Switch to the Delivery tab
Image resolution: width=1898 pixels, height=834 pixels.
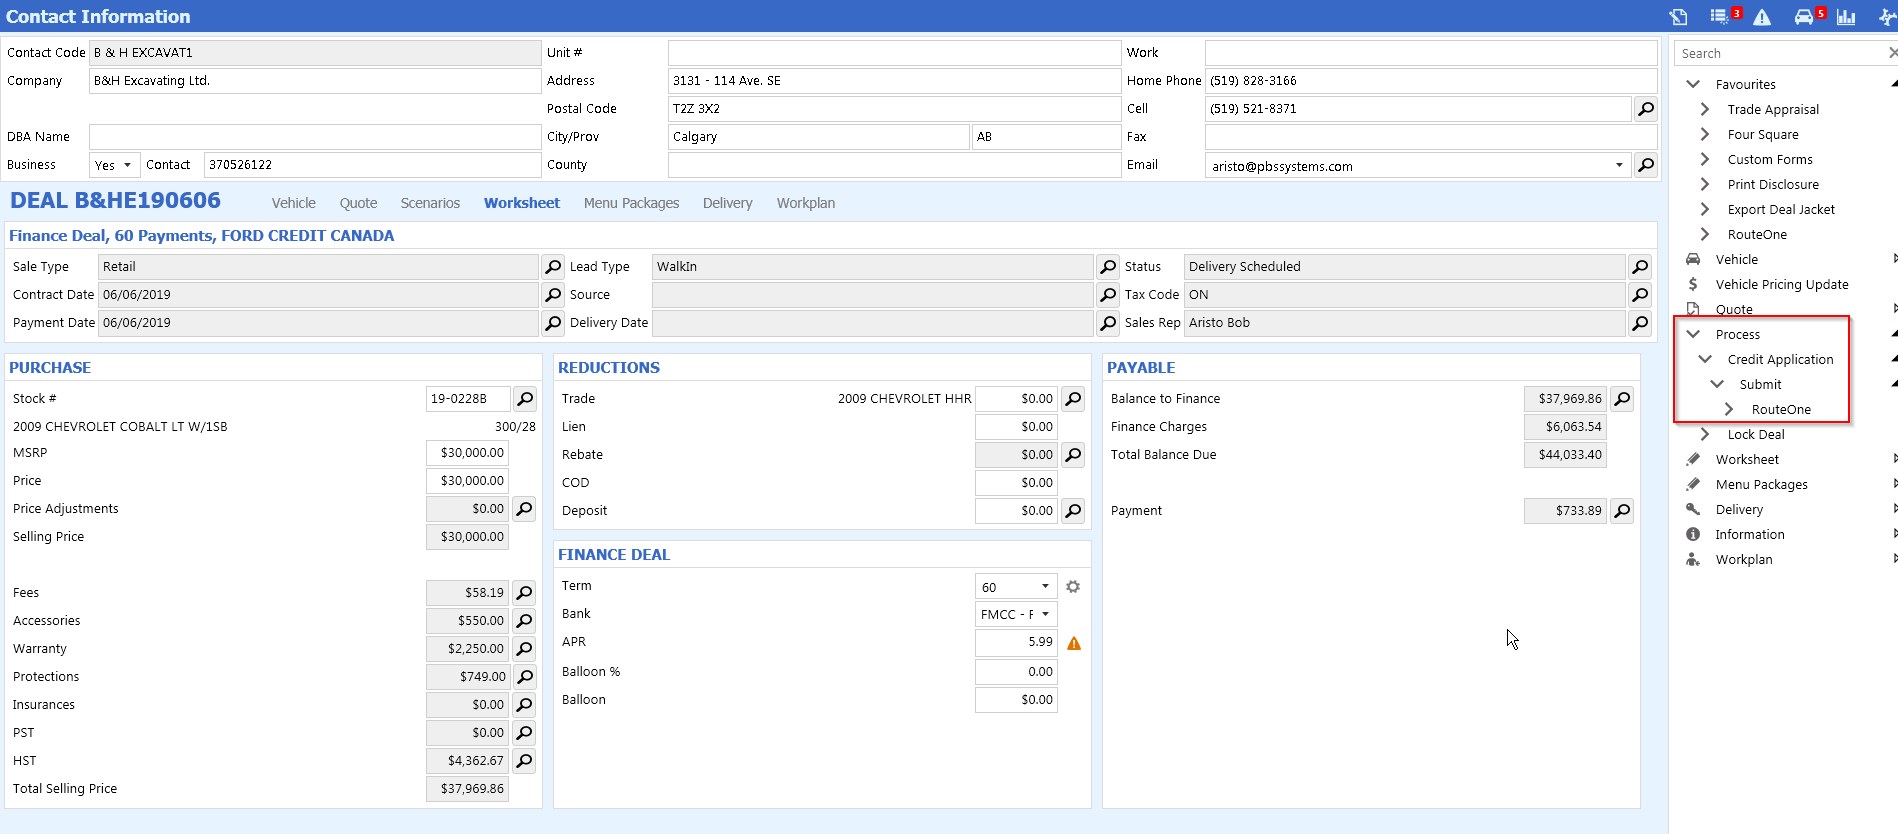coord(727,203)
